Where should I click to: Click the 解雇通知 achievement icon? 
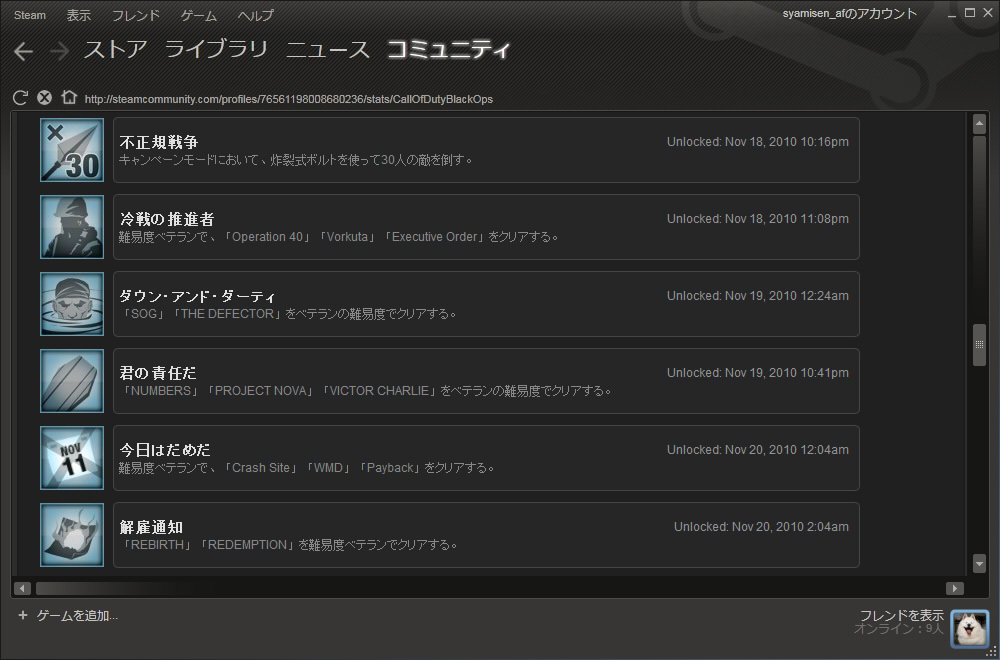72,535
